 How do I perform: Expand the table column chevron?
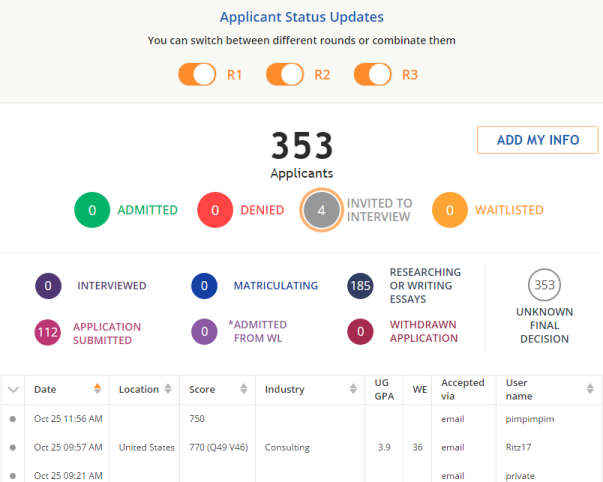[13, 389]
